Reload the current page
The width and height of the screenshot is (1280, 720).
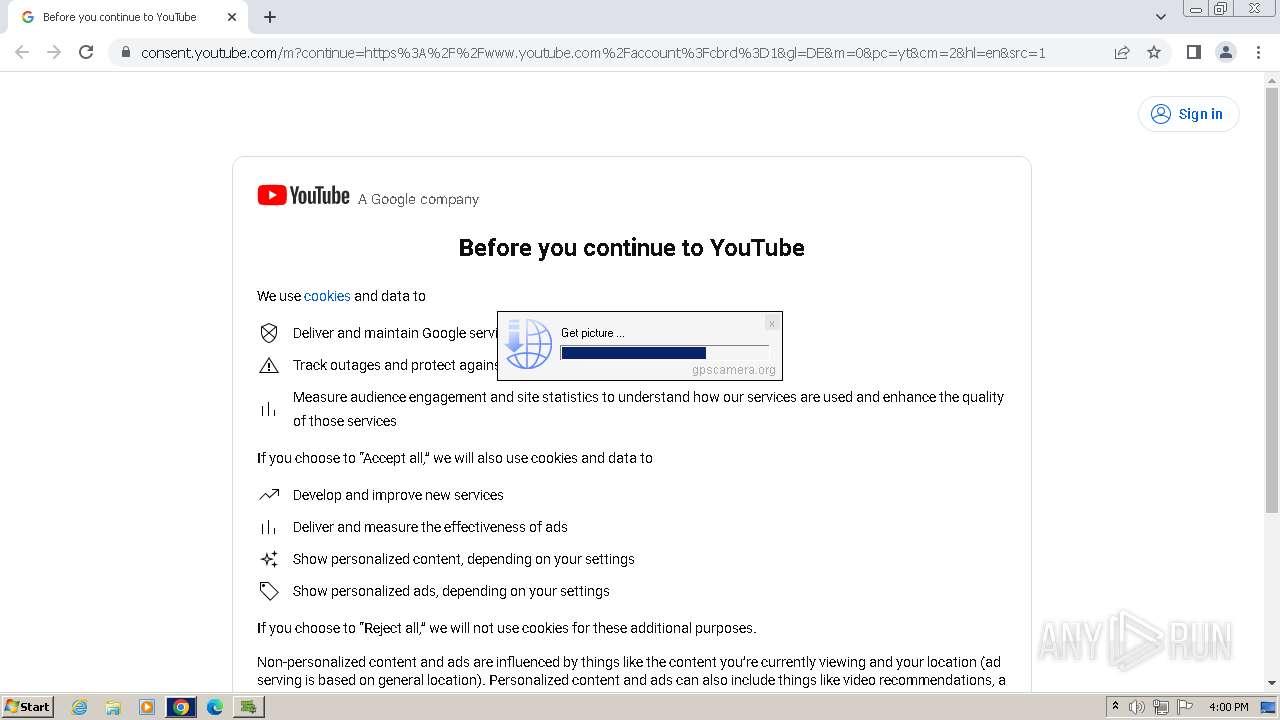86,52
